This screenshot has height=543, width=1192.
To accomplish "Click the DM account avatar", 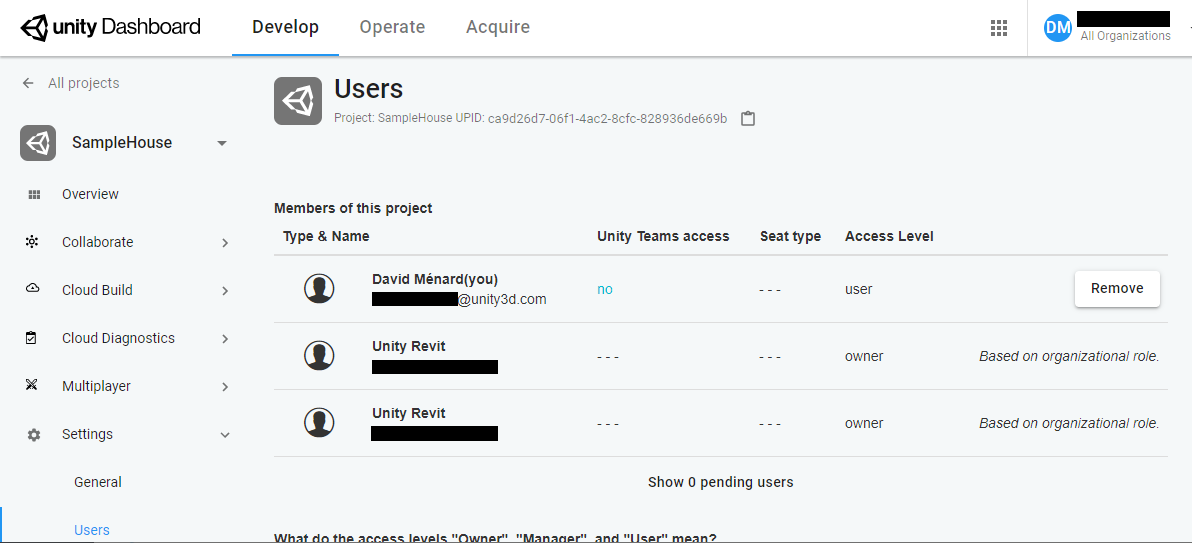I will 1057,28.
